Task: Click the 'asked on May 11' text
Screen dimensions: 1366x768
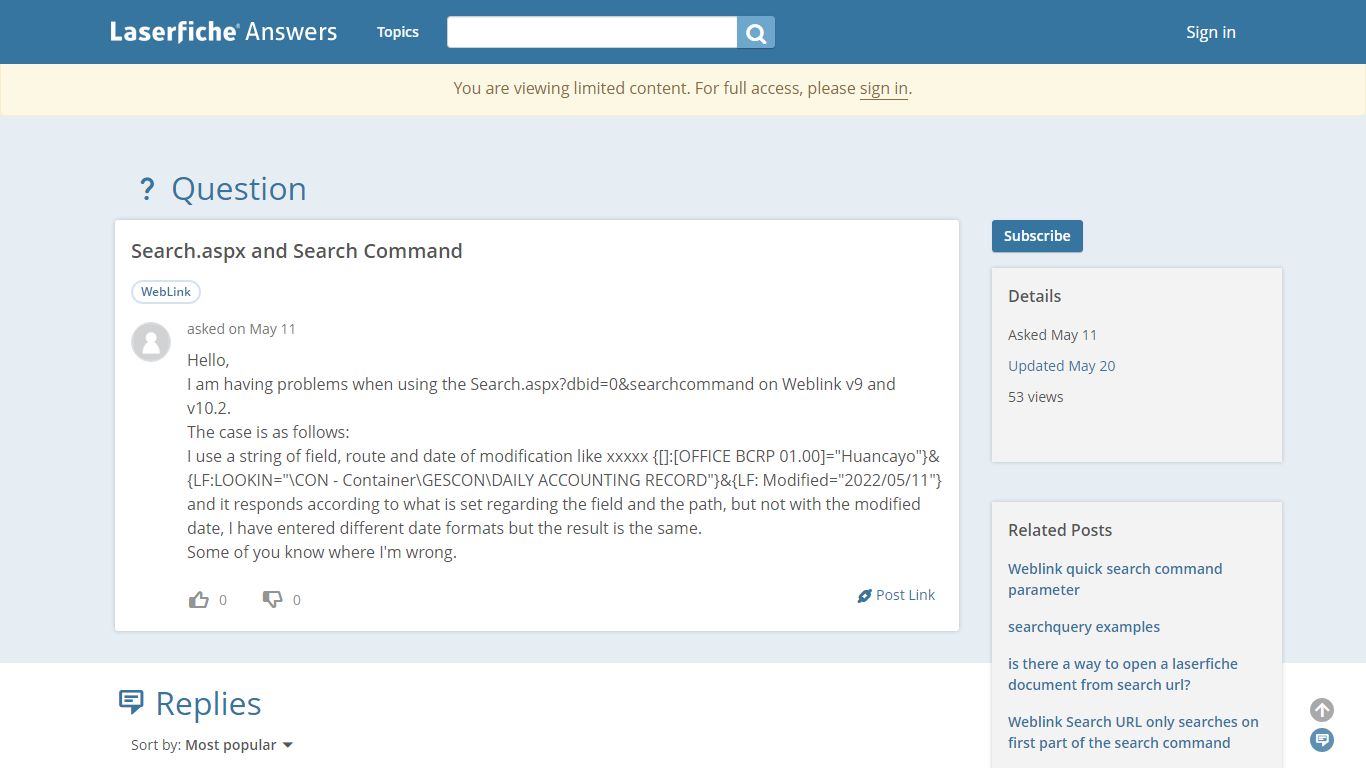Action: coord(241,329)
